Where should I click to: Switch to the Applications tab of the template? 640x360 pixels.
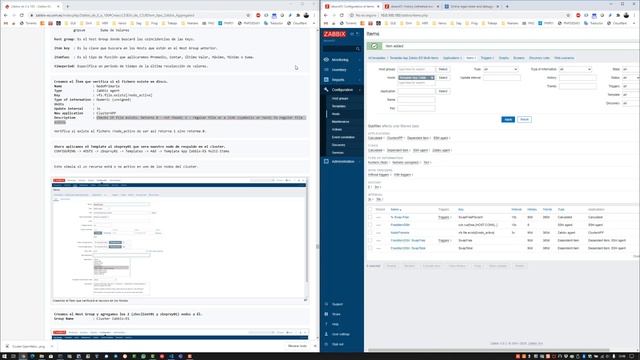[x=451, y=58]
